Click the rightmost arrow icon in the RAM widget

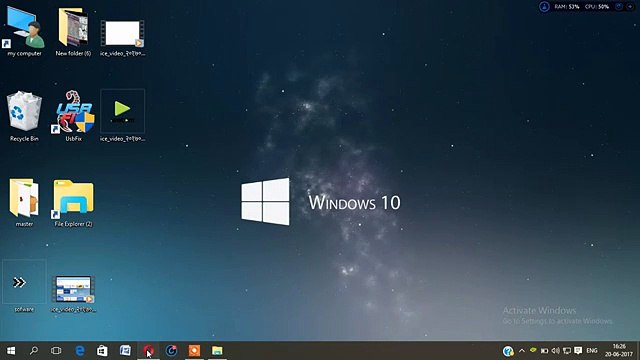point(630,7)
